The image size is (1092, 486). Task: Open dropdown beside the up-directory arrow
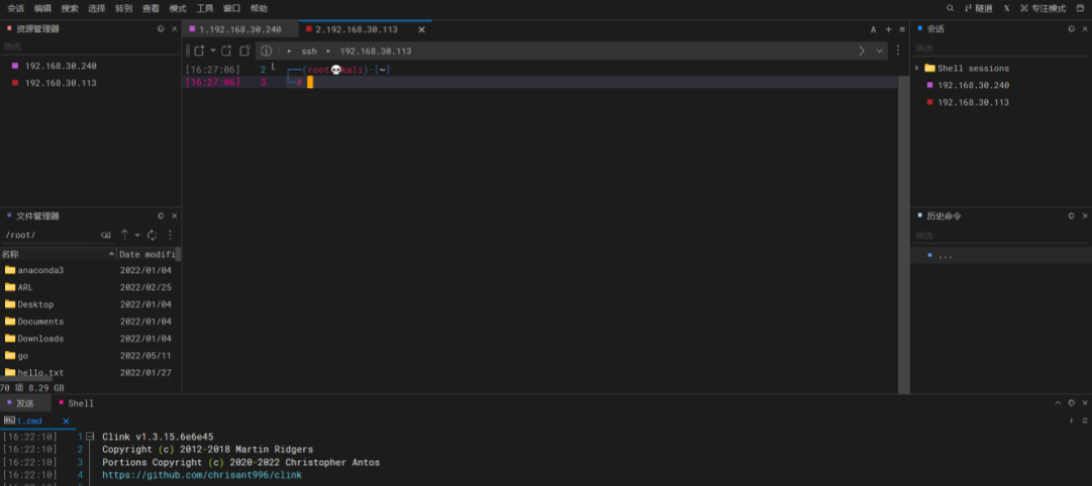pyautogui.click(x=137, y=235)
